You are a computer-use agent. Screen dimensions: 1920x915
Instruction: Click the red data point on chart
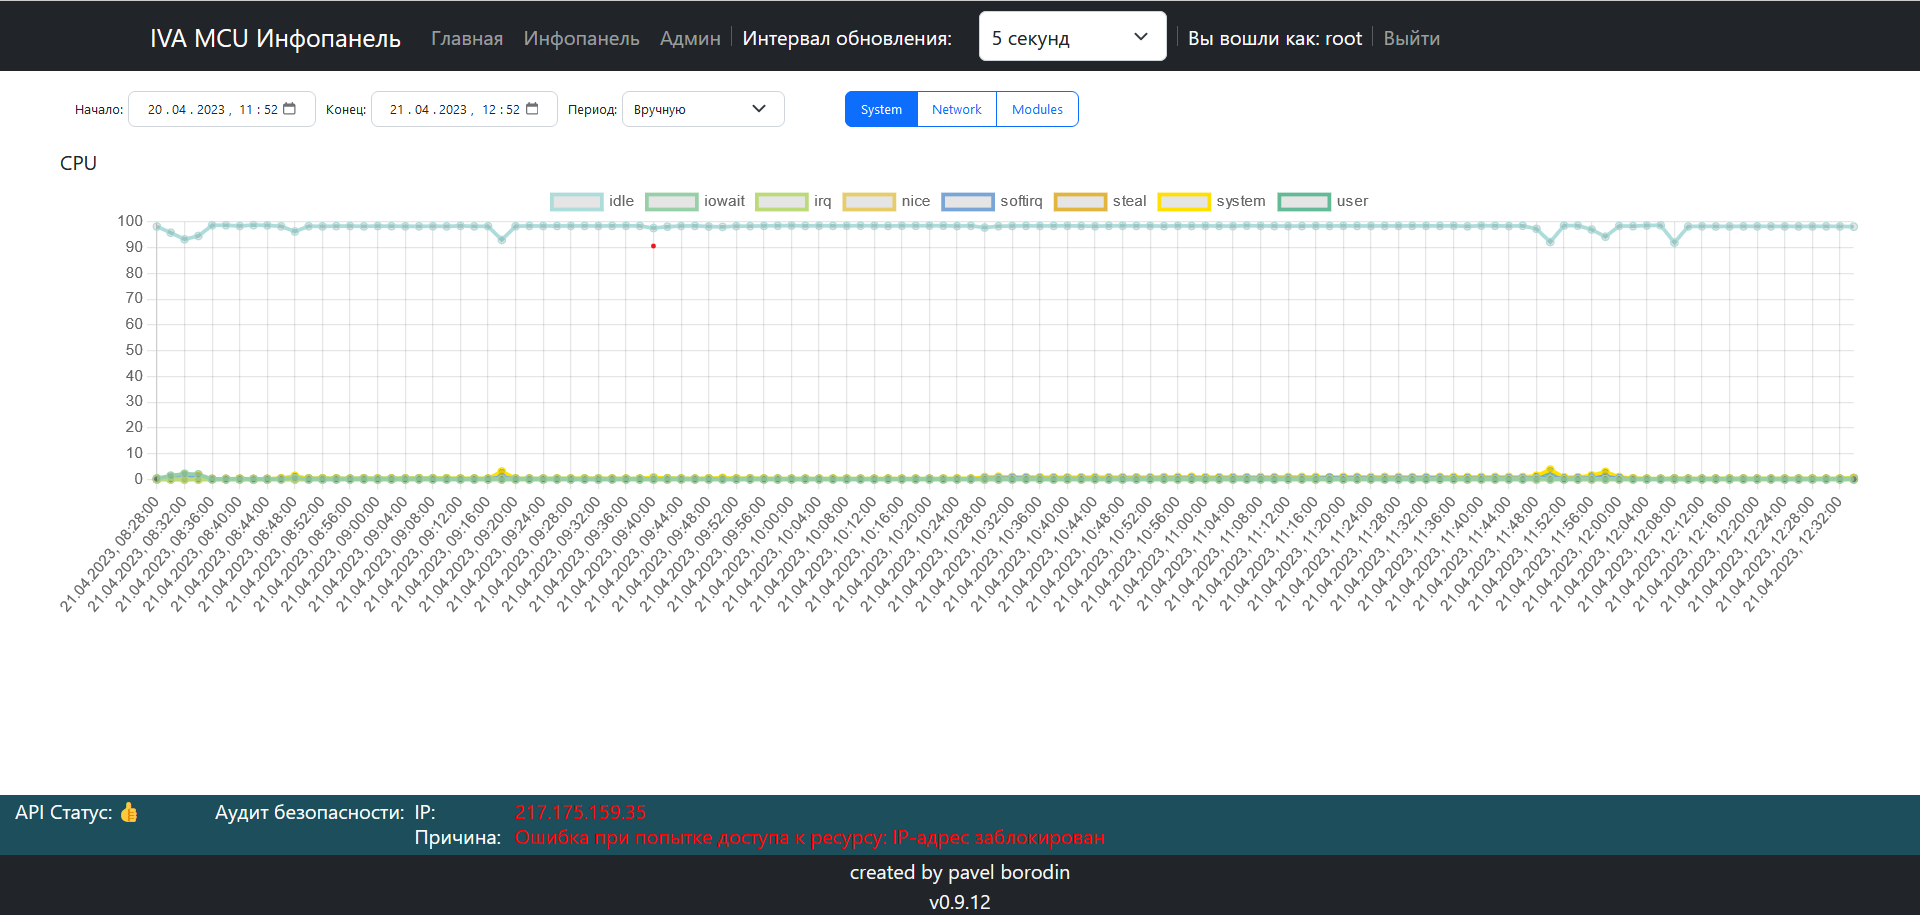(x=653, y=246)
